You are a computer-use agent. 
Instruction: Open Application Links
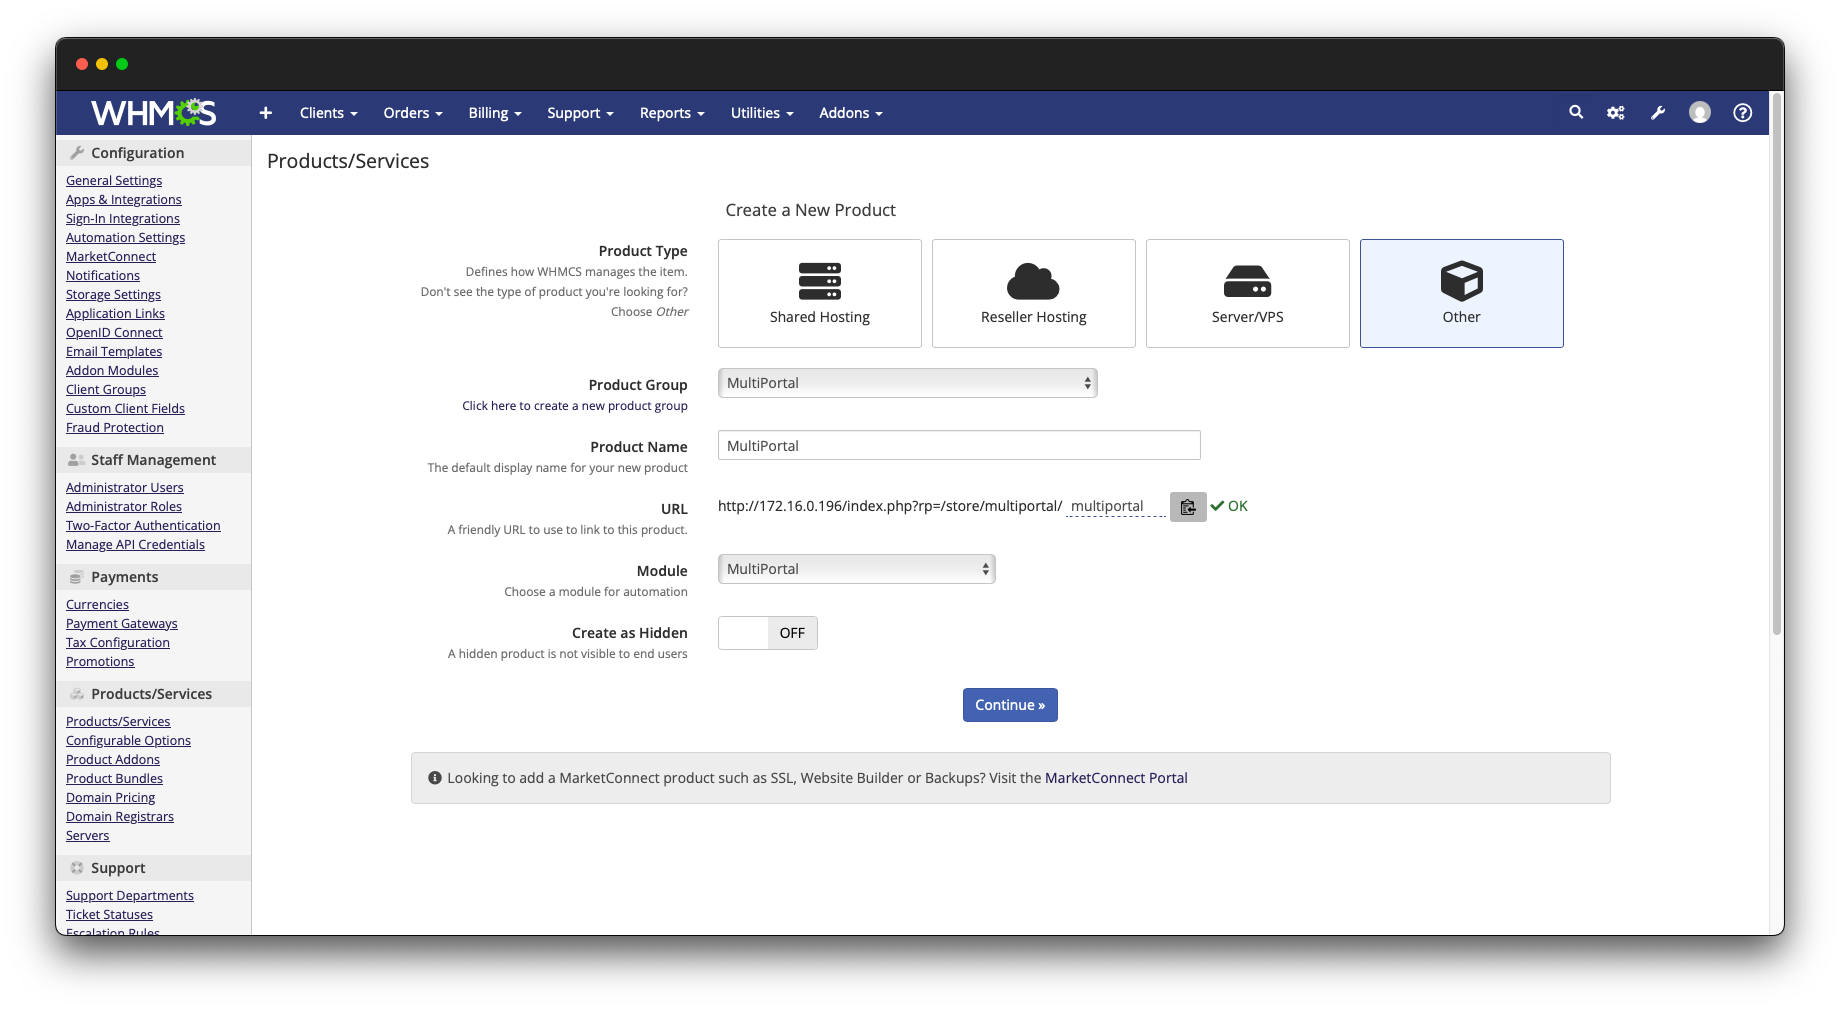pos(115,314)
